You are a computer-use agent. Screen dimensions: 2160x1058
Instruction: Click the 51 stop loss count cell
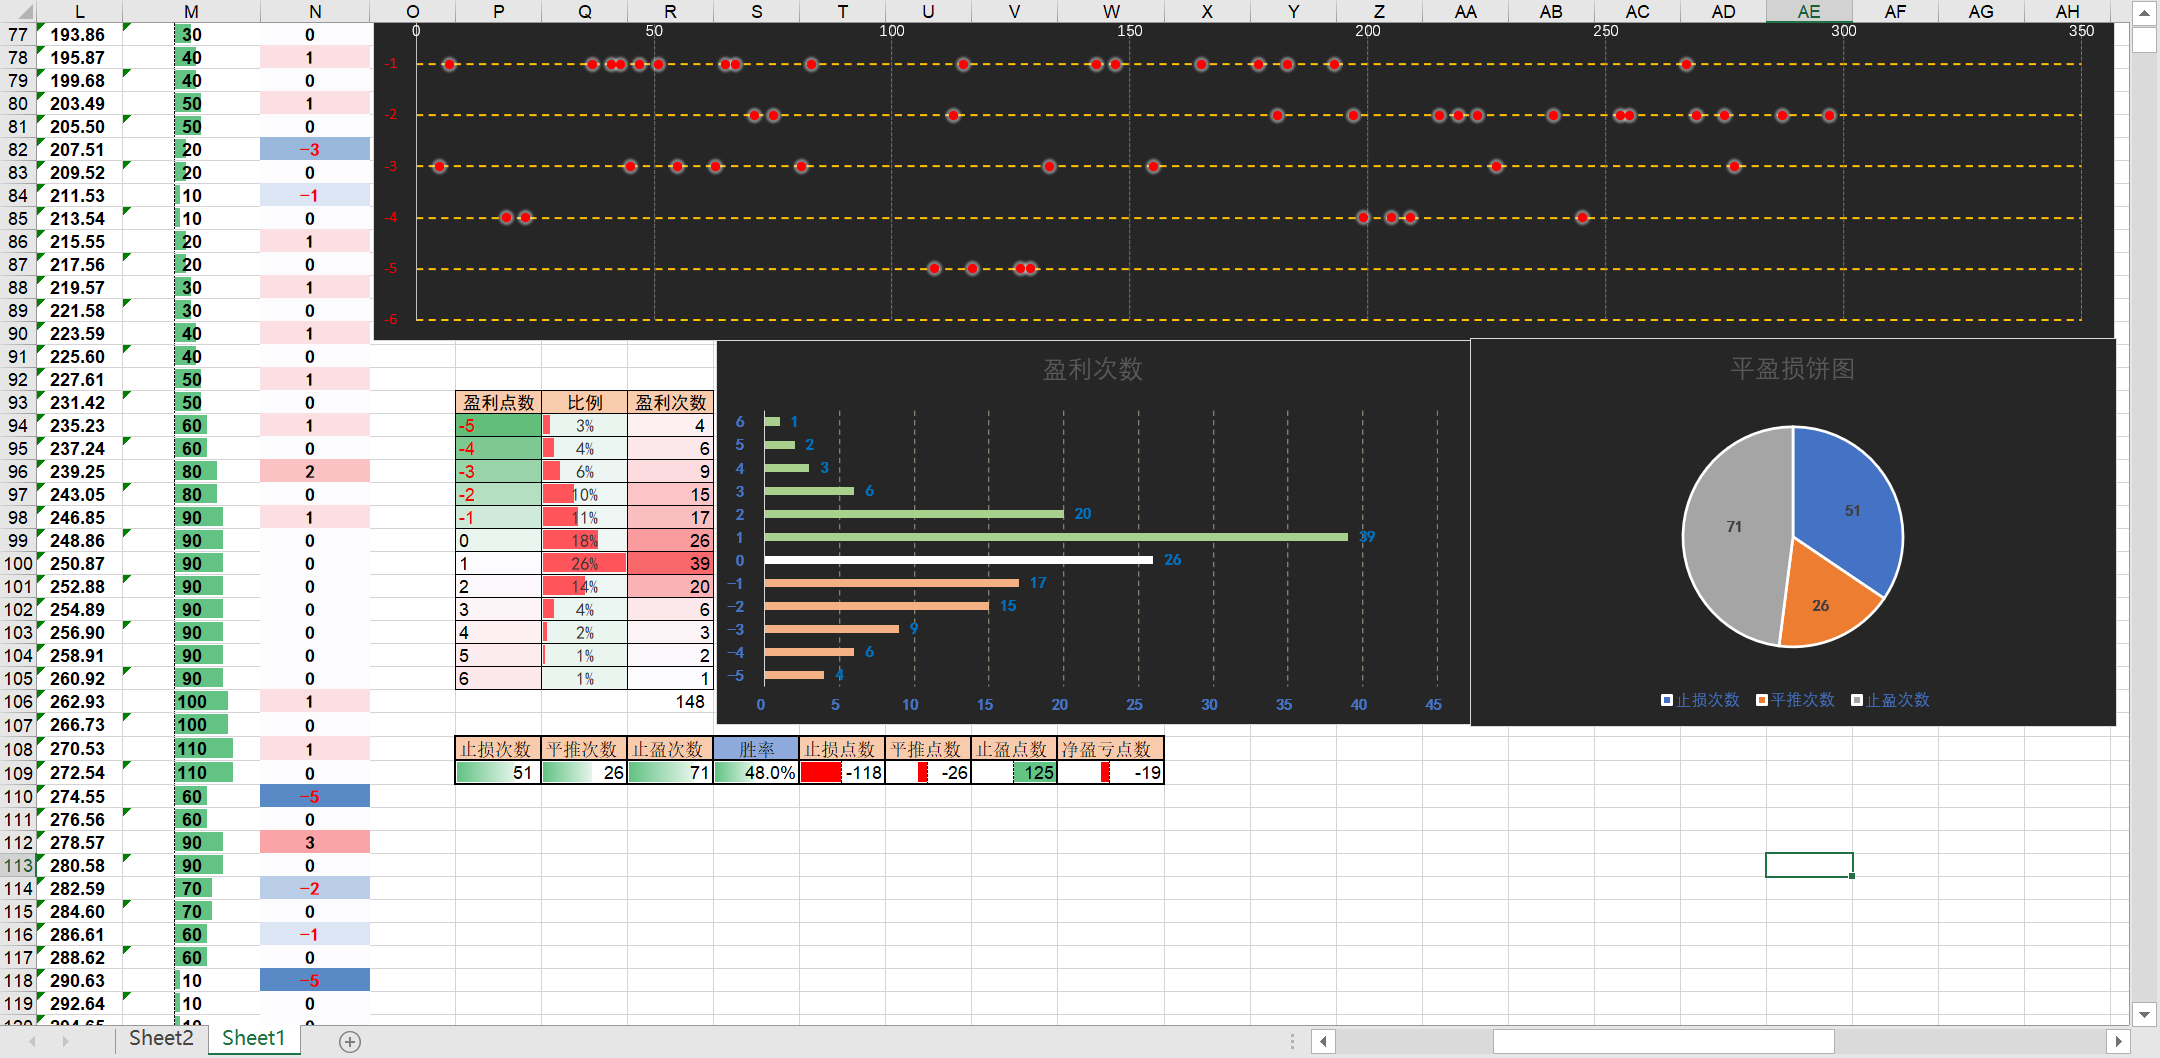(498, 772)
